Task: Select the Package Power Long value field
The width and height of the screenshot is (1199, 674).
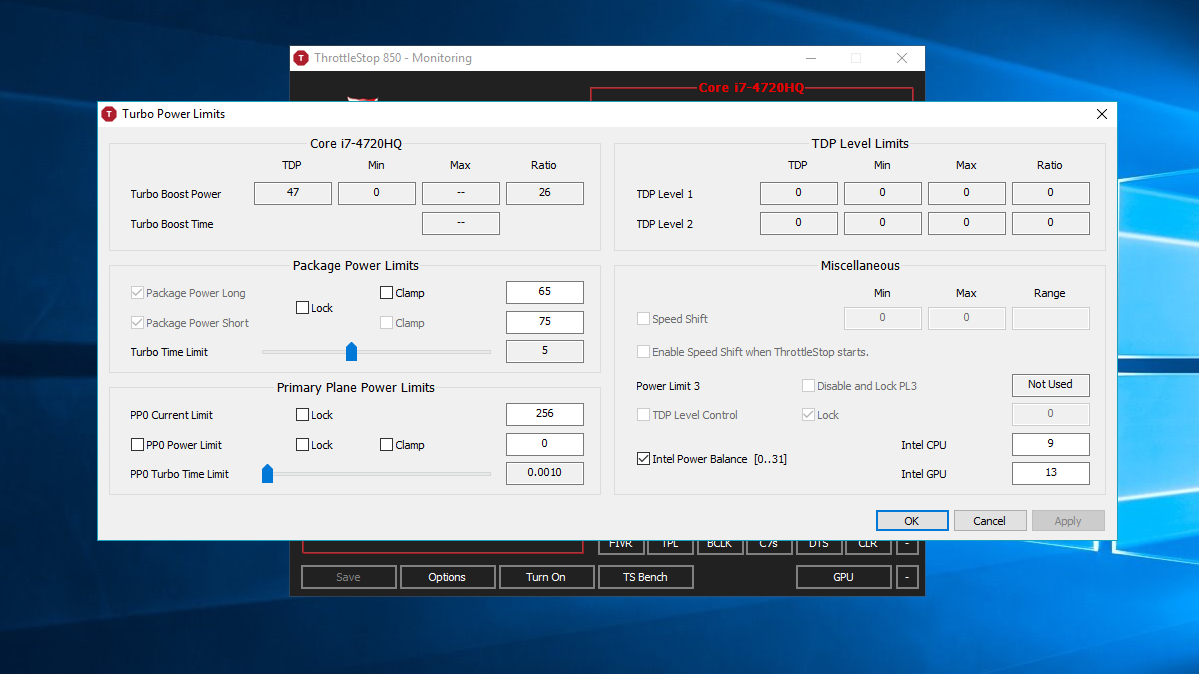Action: point(544,292)
